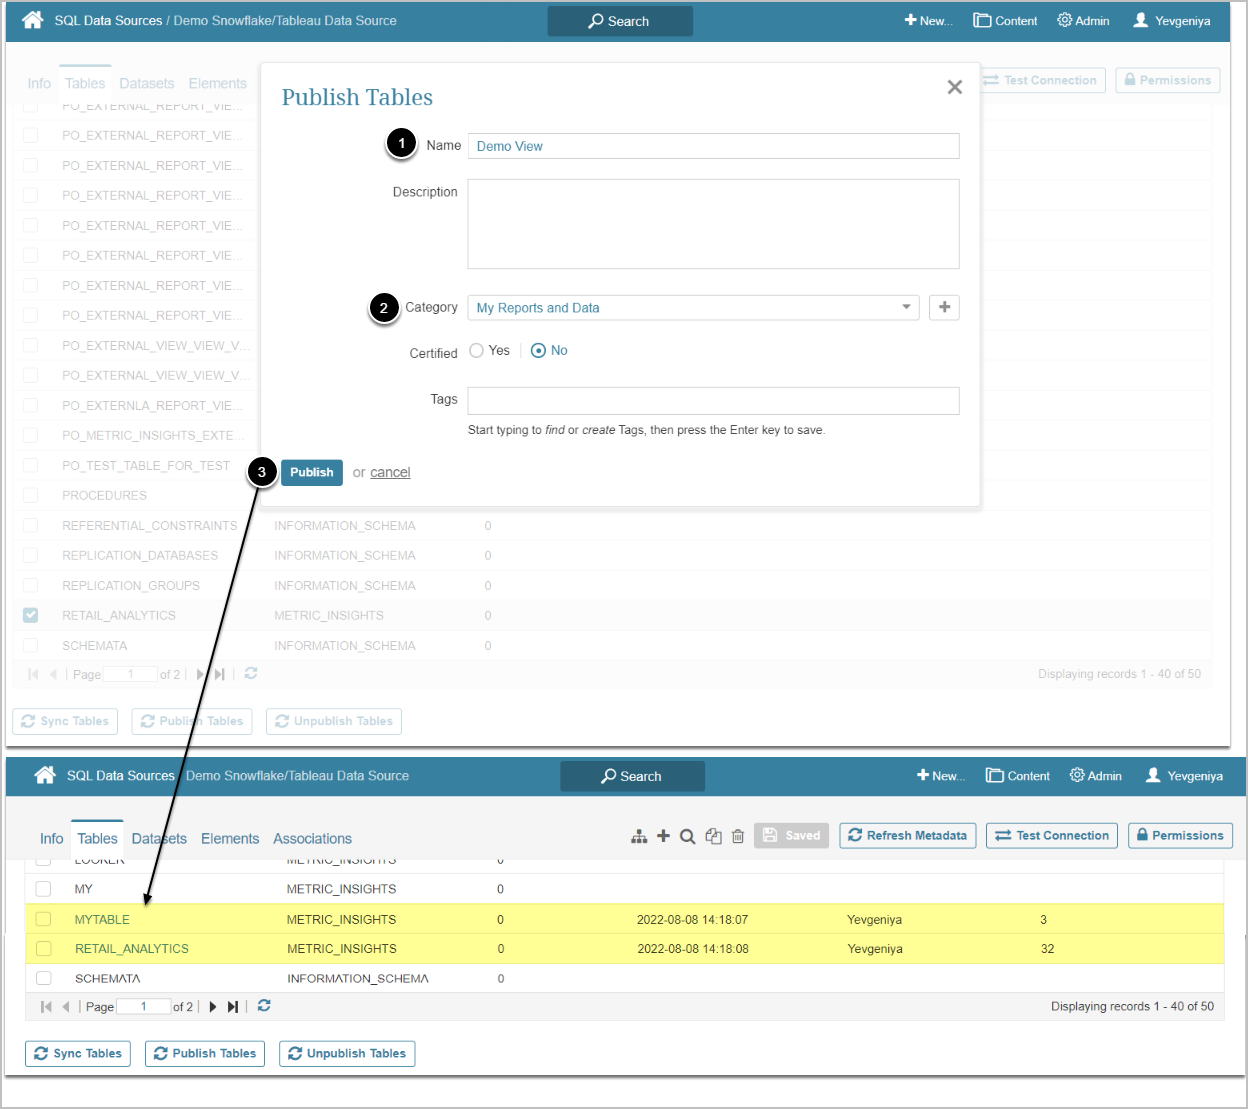Click the hierarchy tree icon in the toolbar
This screenshot has width=1248, height=1109.
pyautogui.click(x=639, y=836)
